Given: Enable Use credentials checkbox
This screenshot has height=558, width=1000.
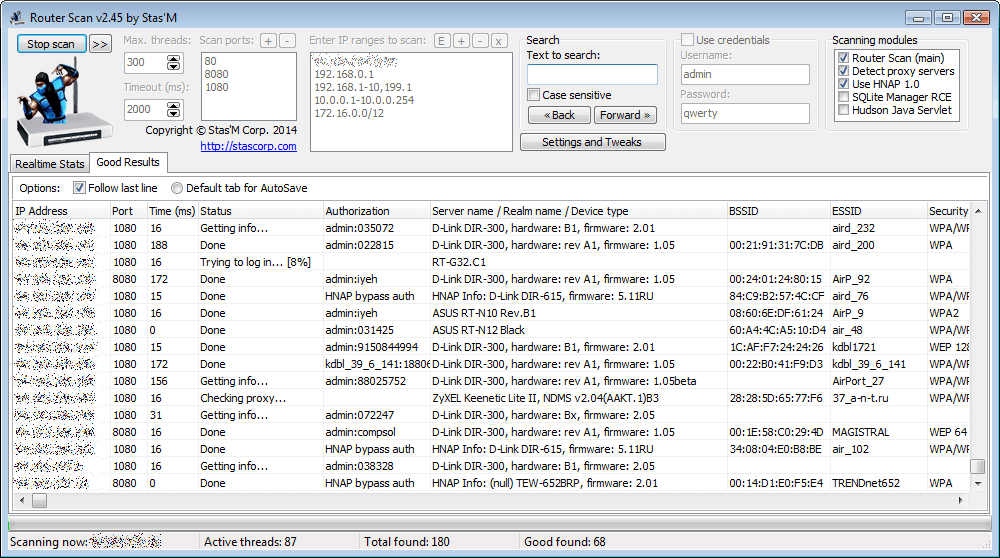Looking at the screenshot, I should point(688,40).
